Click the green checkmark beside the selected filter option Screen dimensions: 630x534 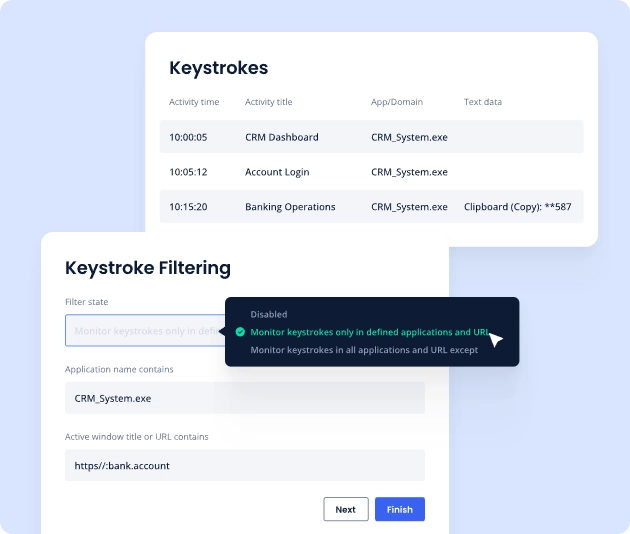(240, 332)
